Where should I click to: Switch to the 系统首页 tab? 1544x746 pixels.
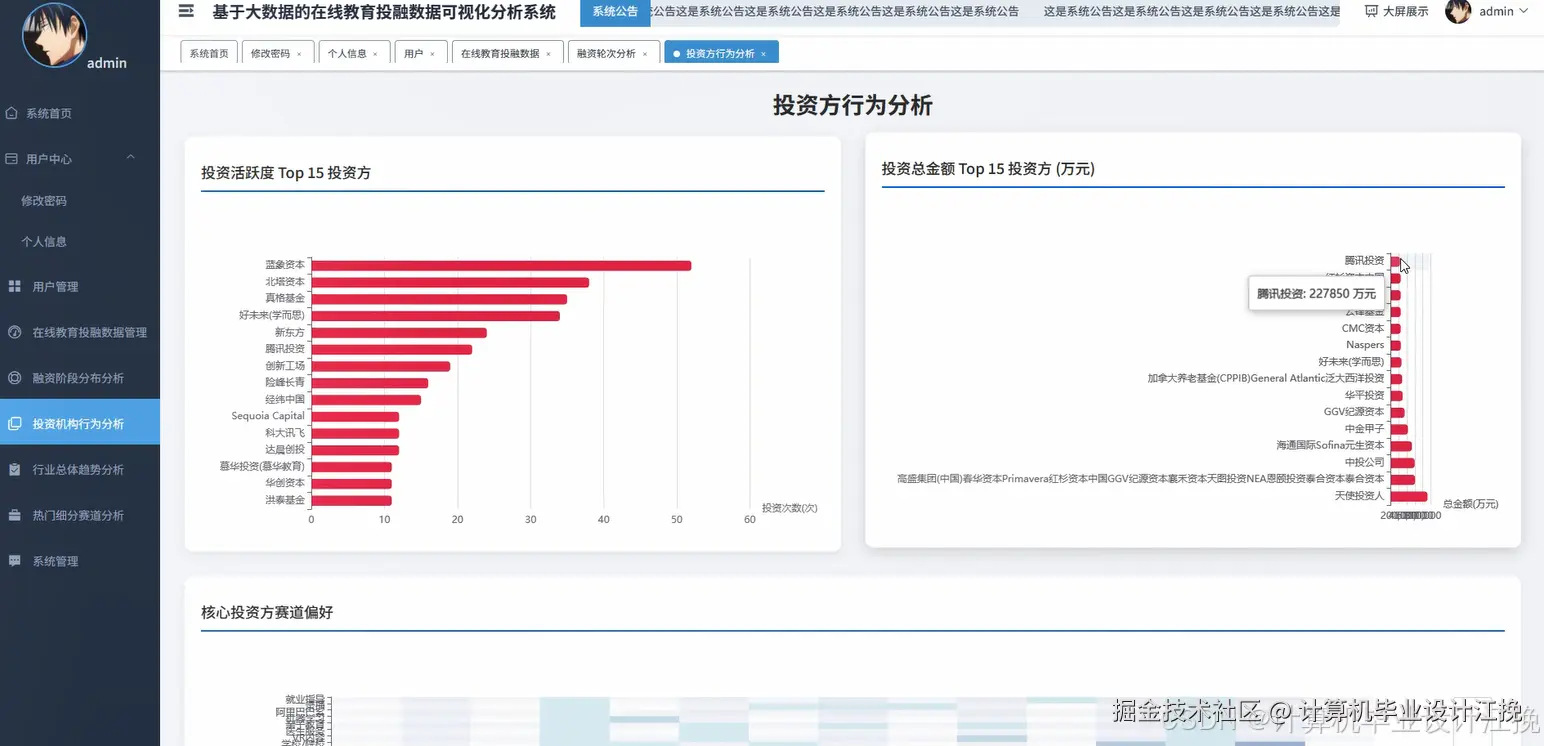coord(209,53)
